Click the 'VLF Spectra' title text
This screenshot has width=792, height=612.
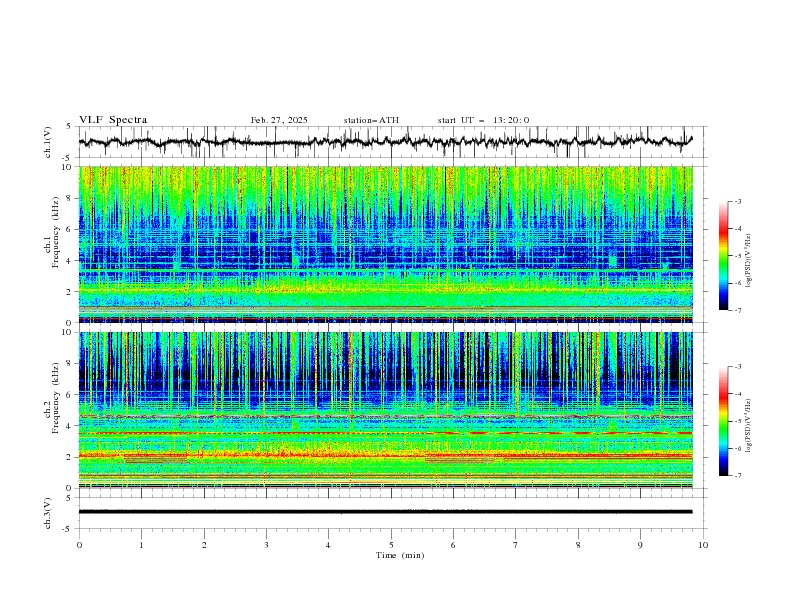pyautogui.click(x=113, y=120)
